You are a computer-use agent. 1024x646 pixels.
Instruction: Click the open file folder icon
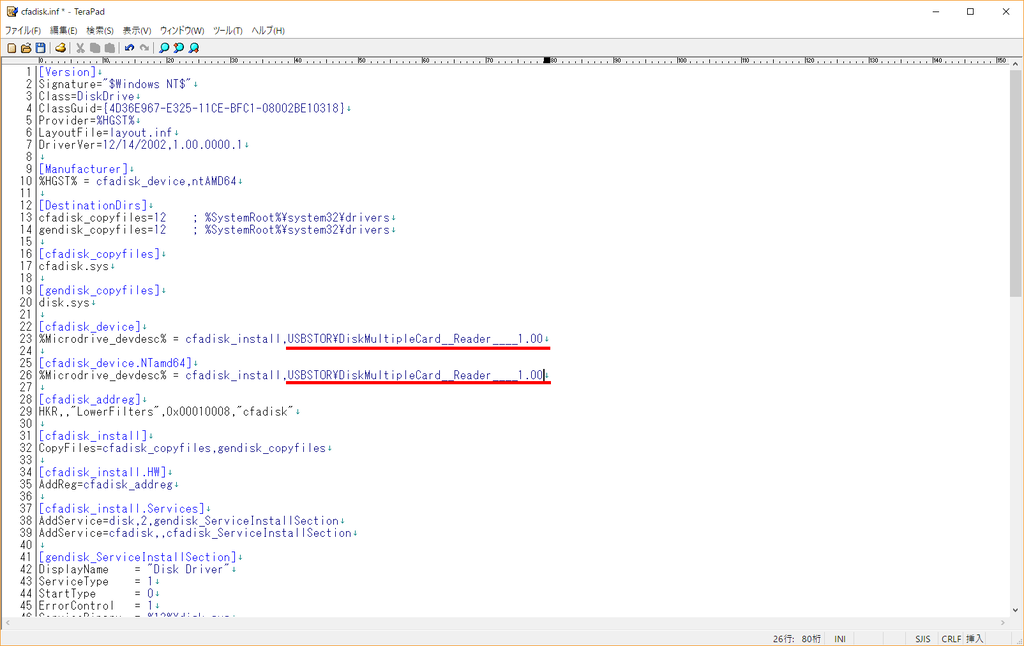pos(26,48)
